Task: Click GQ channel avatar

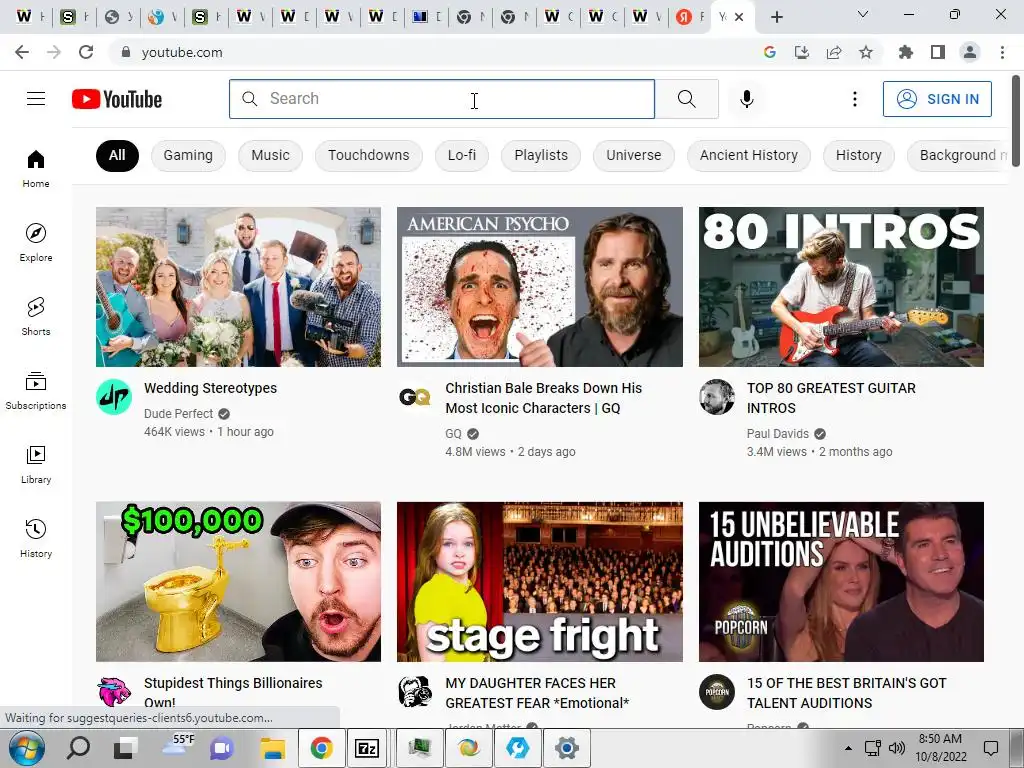Action: pos(415,397)
